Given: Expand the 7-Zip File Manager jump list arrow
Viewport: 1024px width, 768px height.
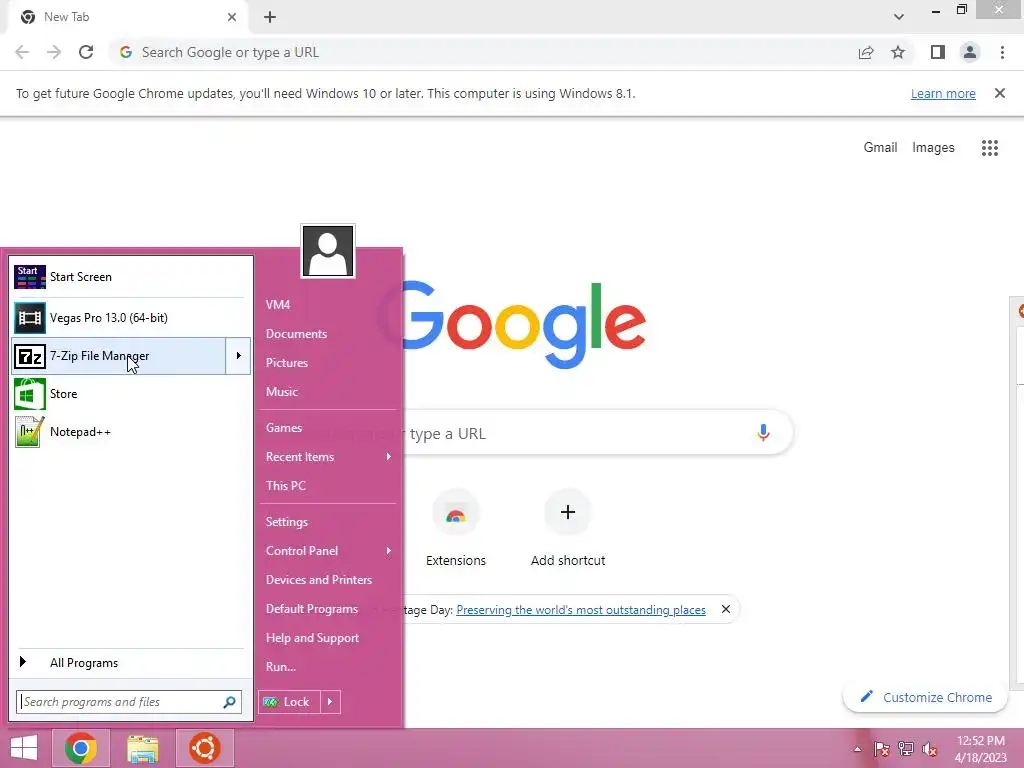Looking at the screenshot, I should click(238, 356).
